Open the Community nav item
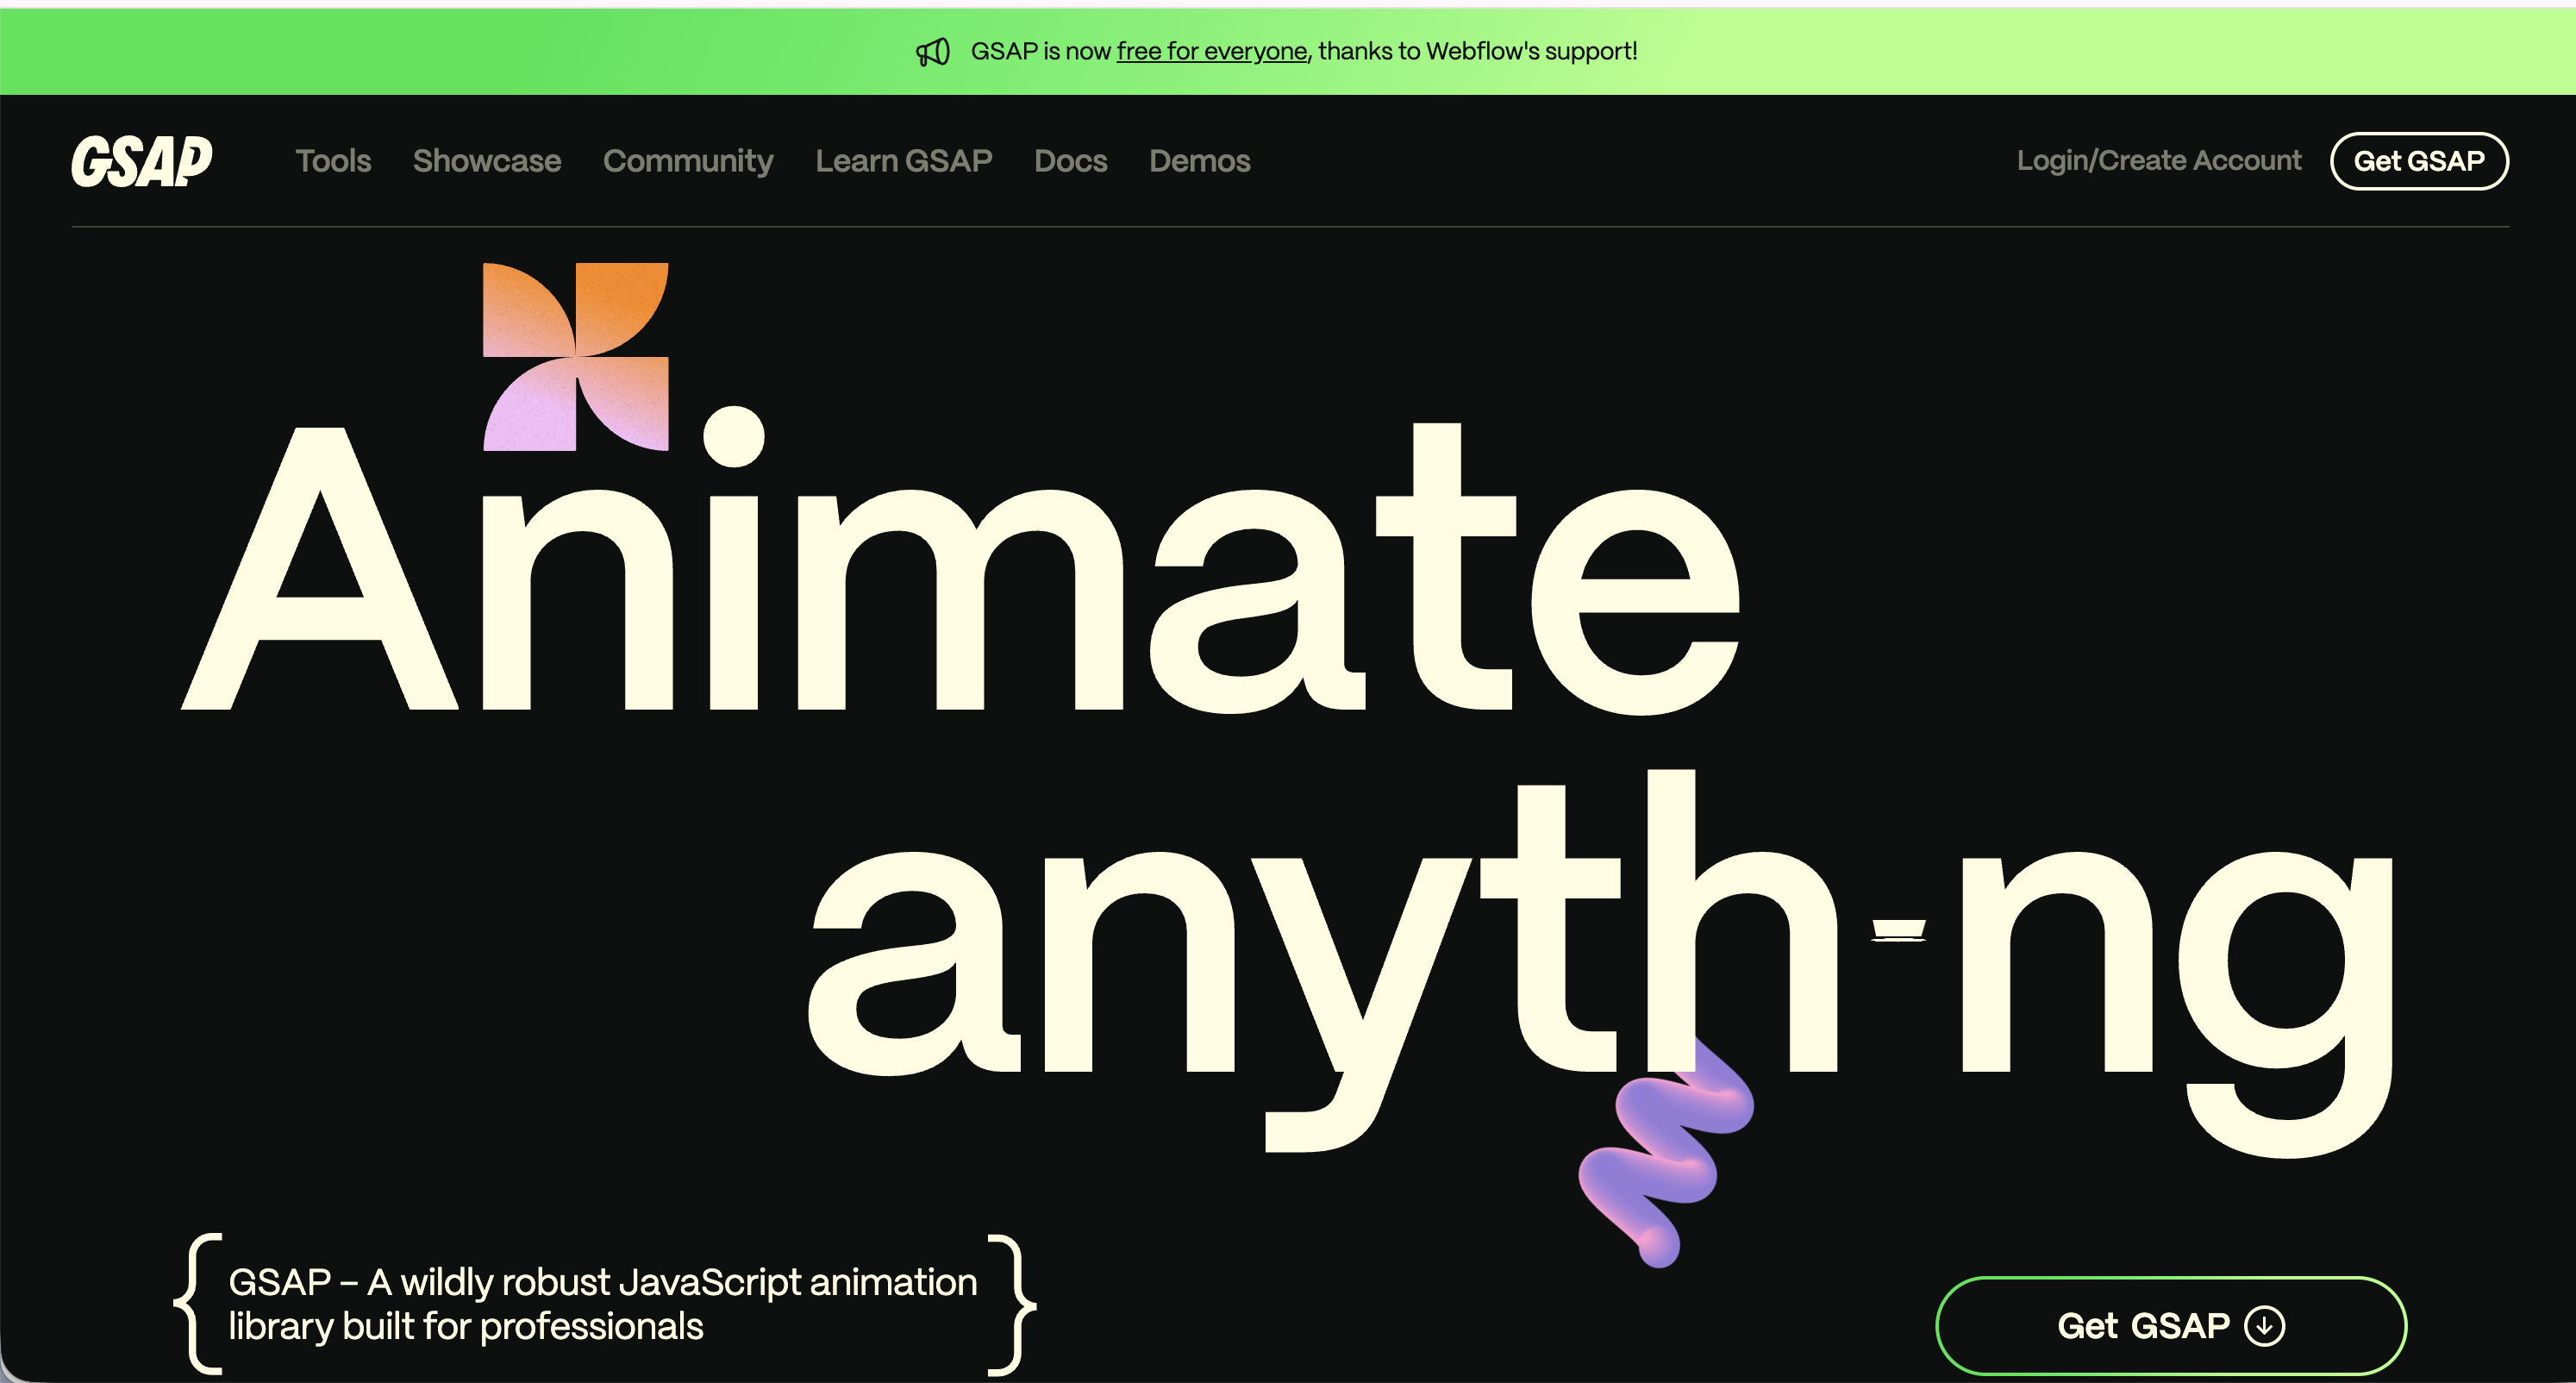This screenshot has width=2576, height=1383. click(688, 161)
